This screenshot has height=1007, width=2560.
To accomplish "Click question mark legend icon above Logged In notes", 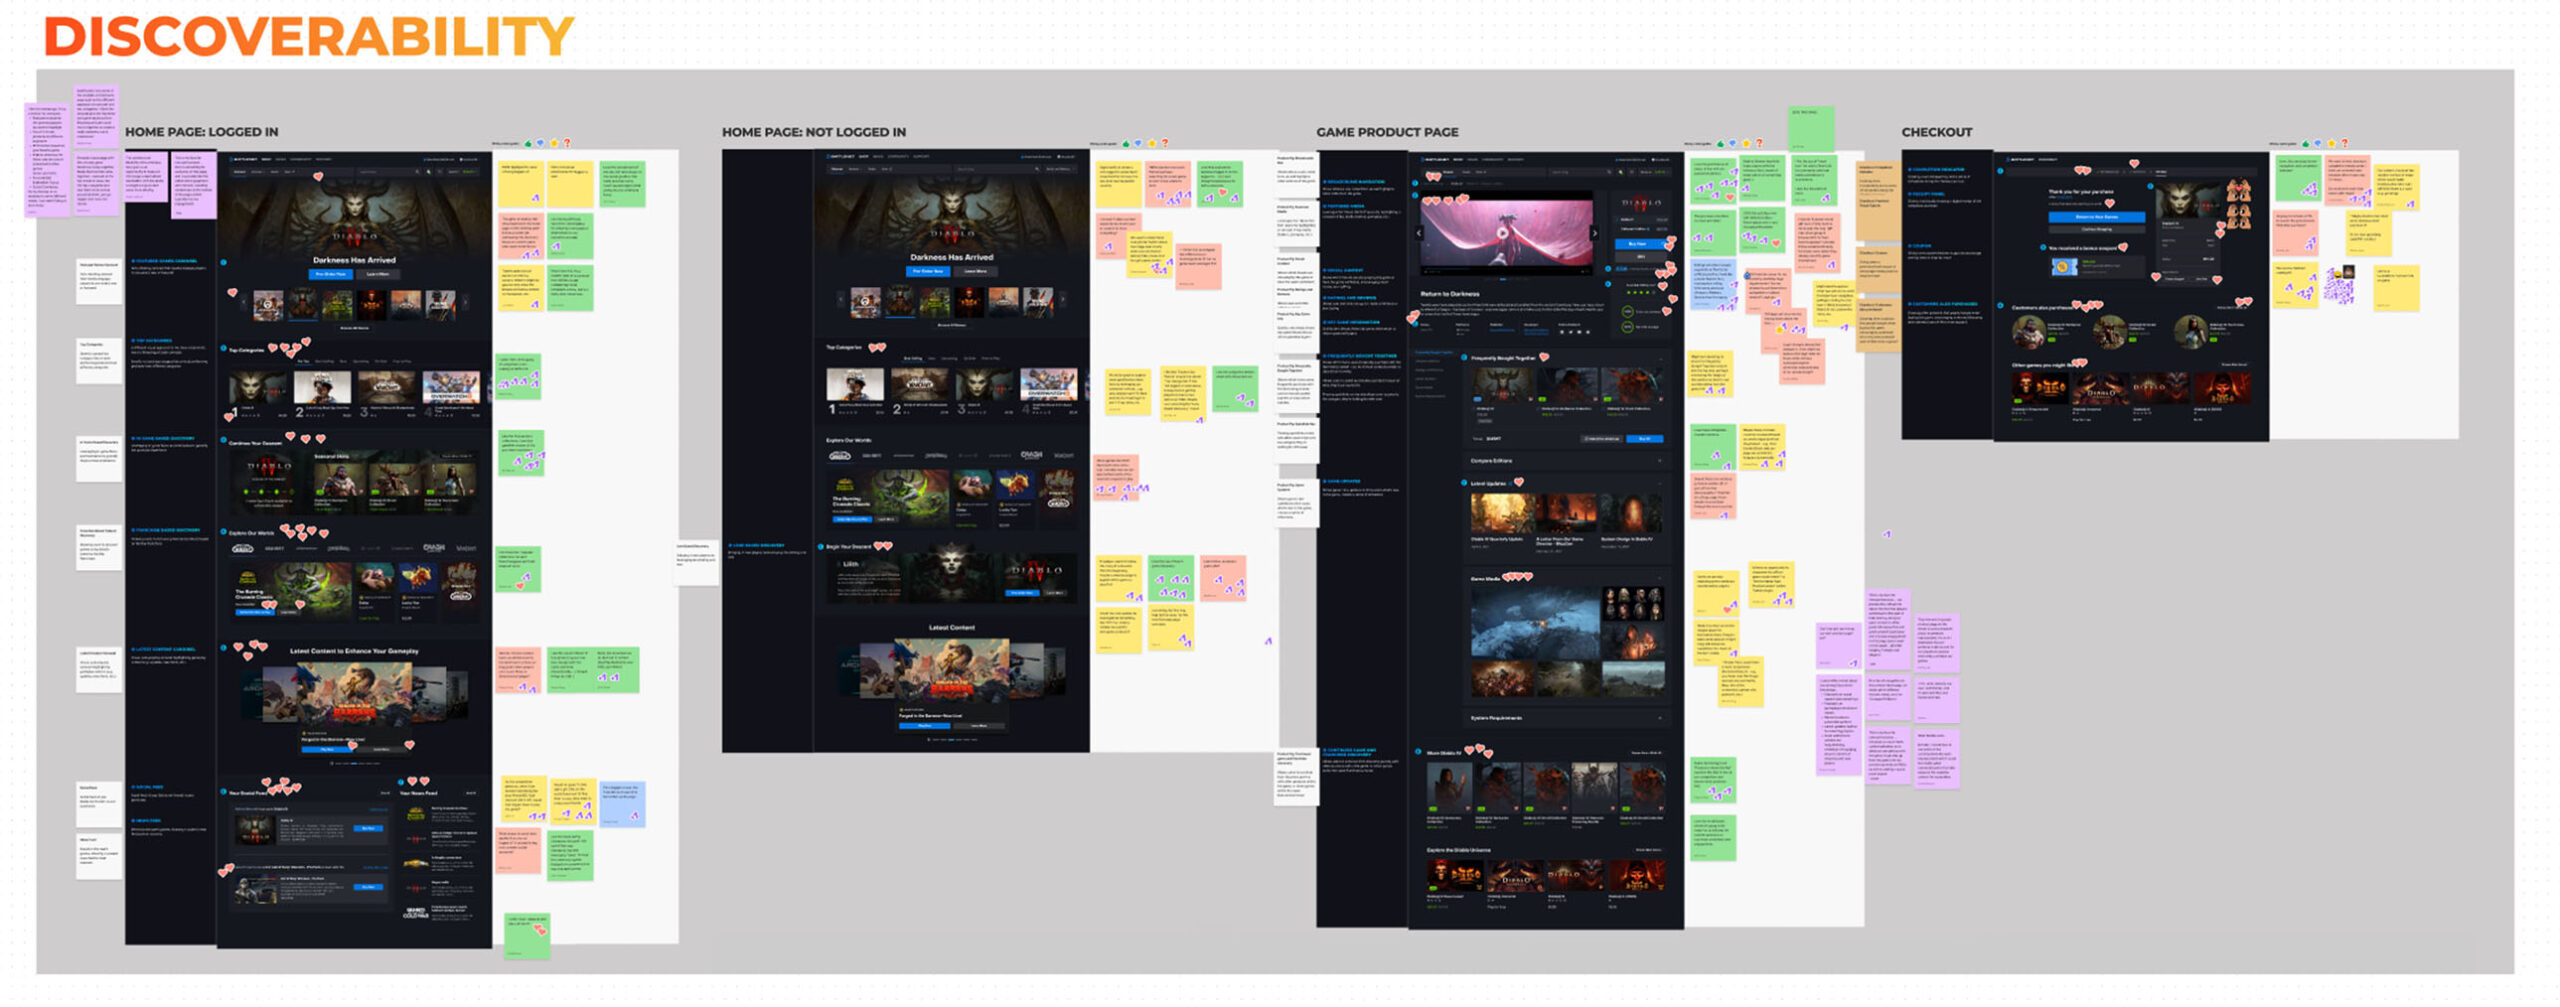I will (x=567, y=143).
